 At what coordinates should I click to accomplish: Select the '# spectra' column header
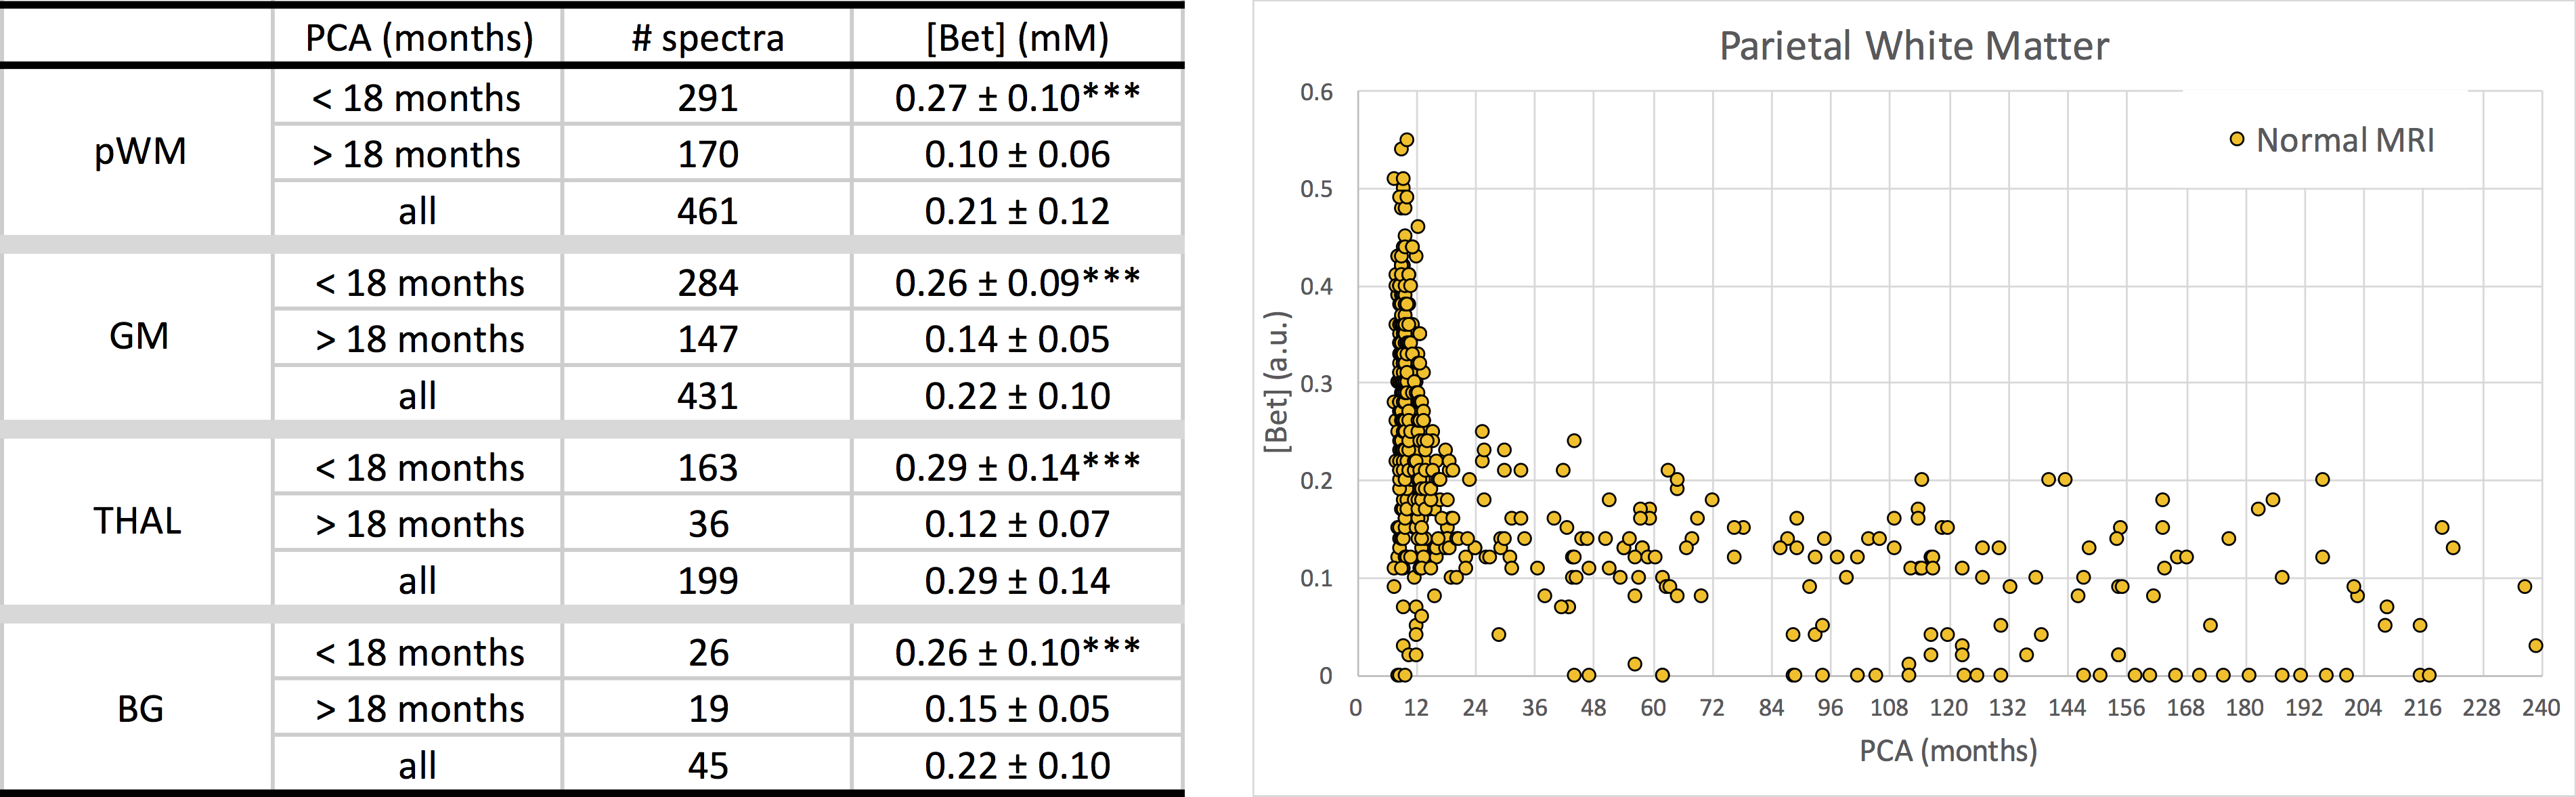(707, 38)
